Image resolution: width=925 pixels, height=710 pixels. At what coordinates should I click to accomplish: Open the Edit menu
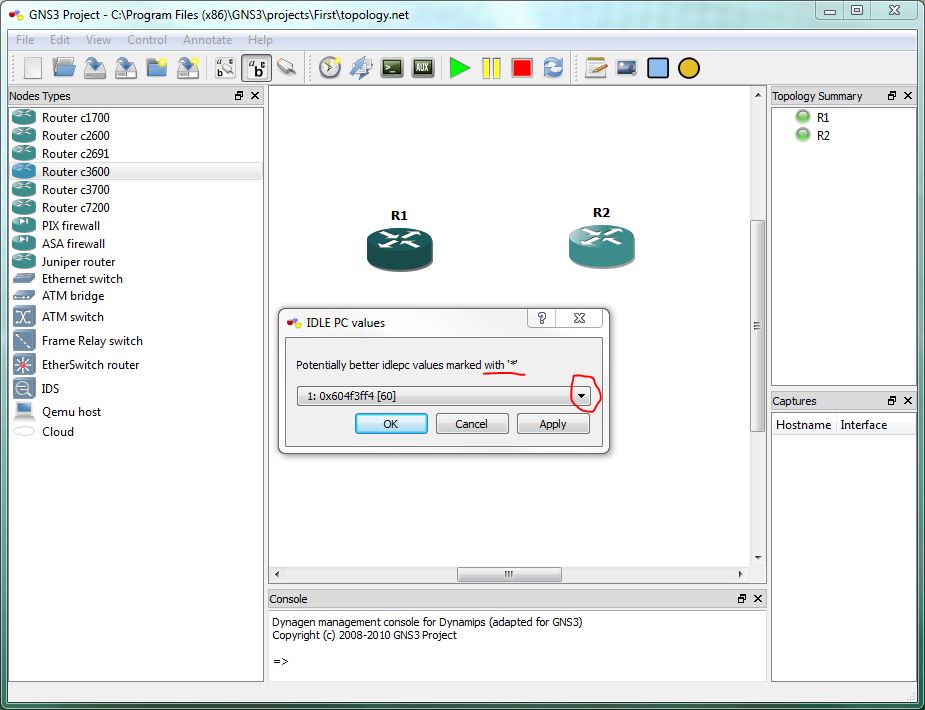(x=60, y=40)
